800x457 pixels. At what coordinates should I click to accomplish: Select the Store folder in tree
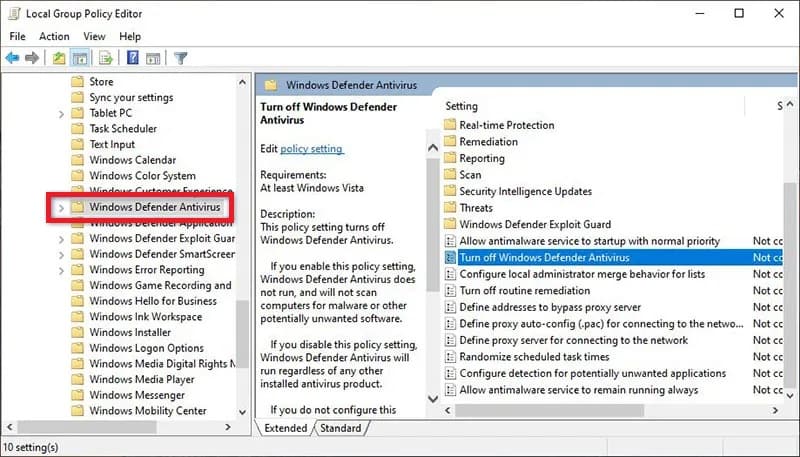101,82
